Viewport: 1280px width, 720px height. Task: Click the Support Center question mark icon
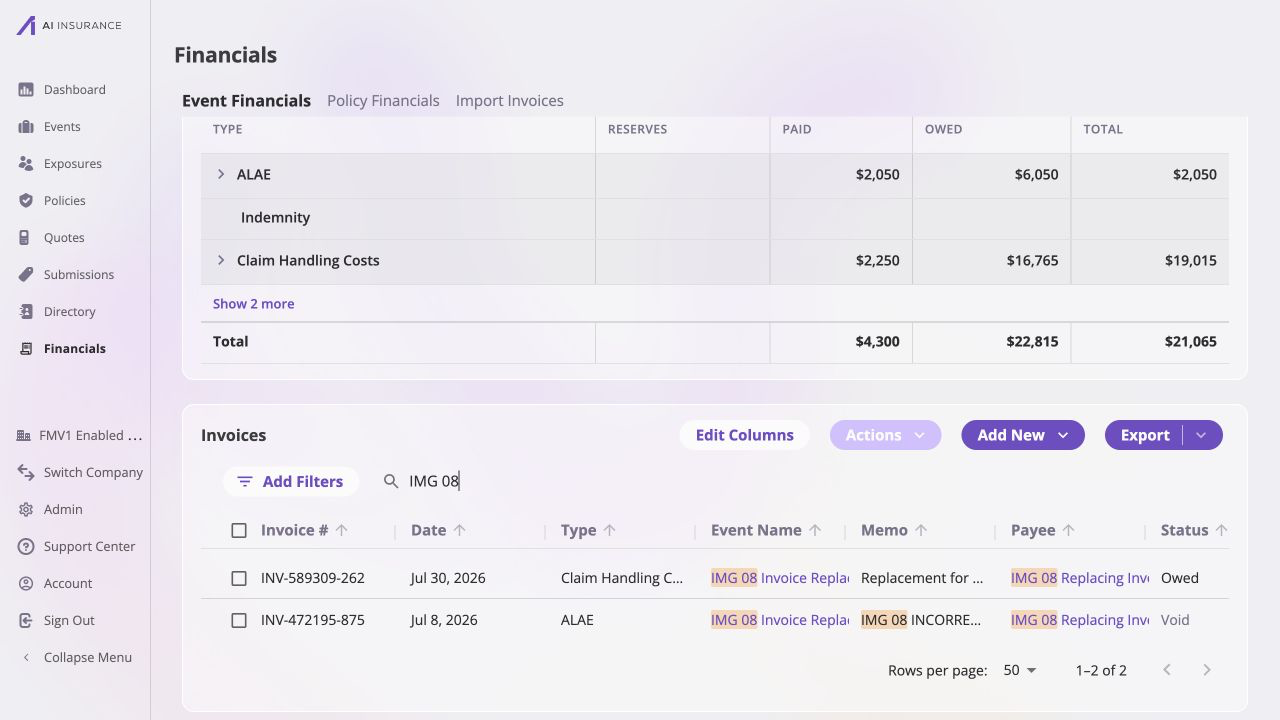(x=26, y=547)
